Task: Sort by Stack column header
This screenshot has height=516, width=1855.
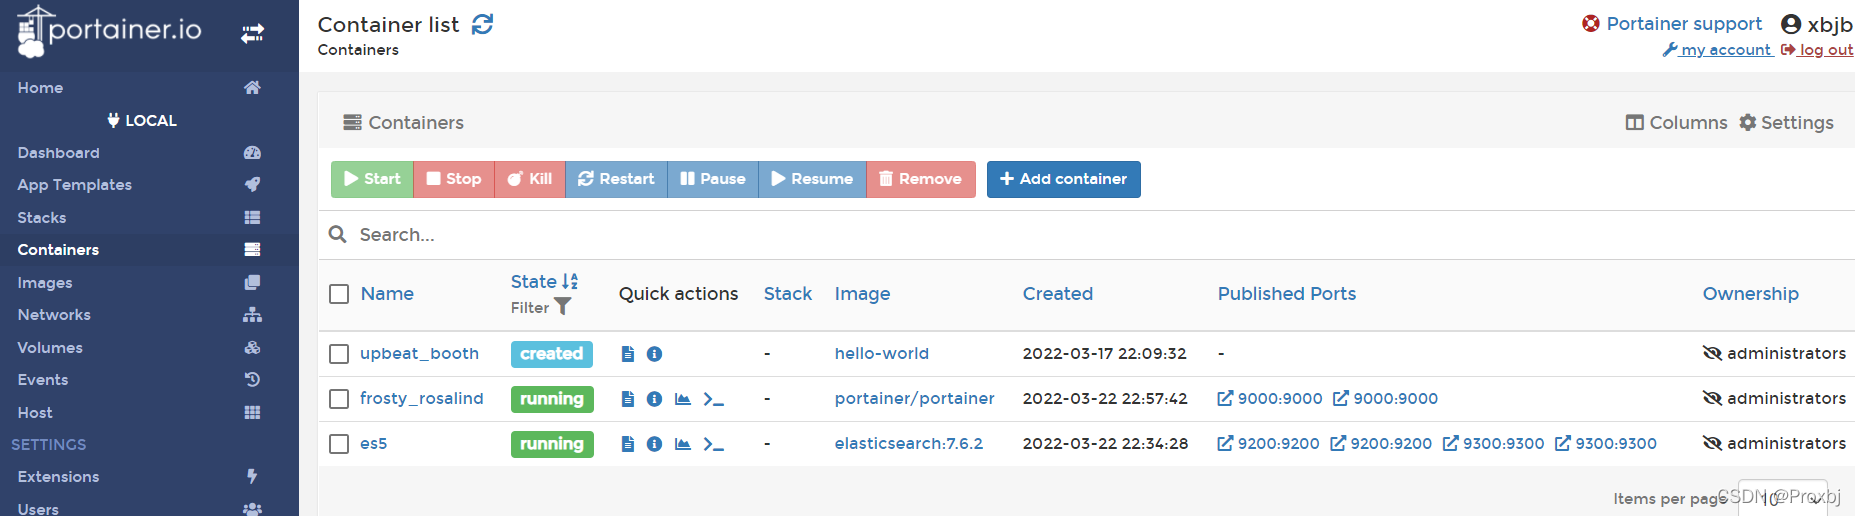Action: click(788, 294)
